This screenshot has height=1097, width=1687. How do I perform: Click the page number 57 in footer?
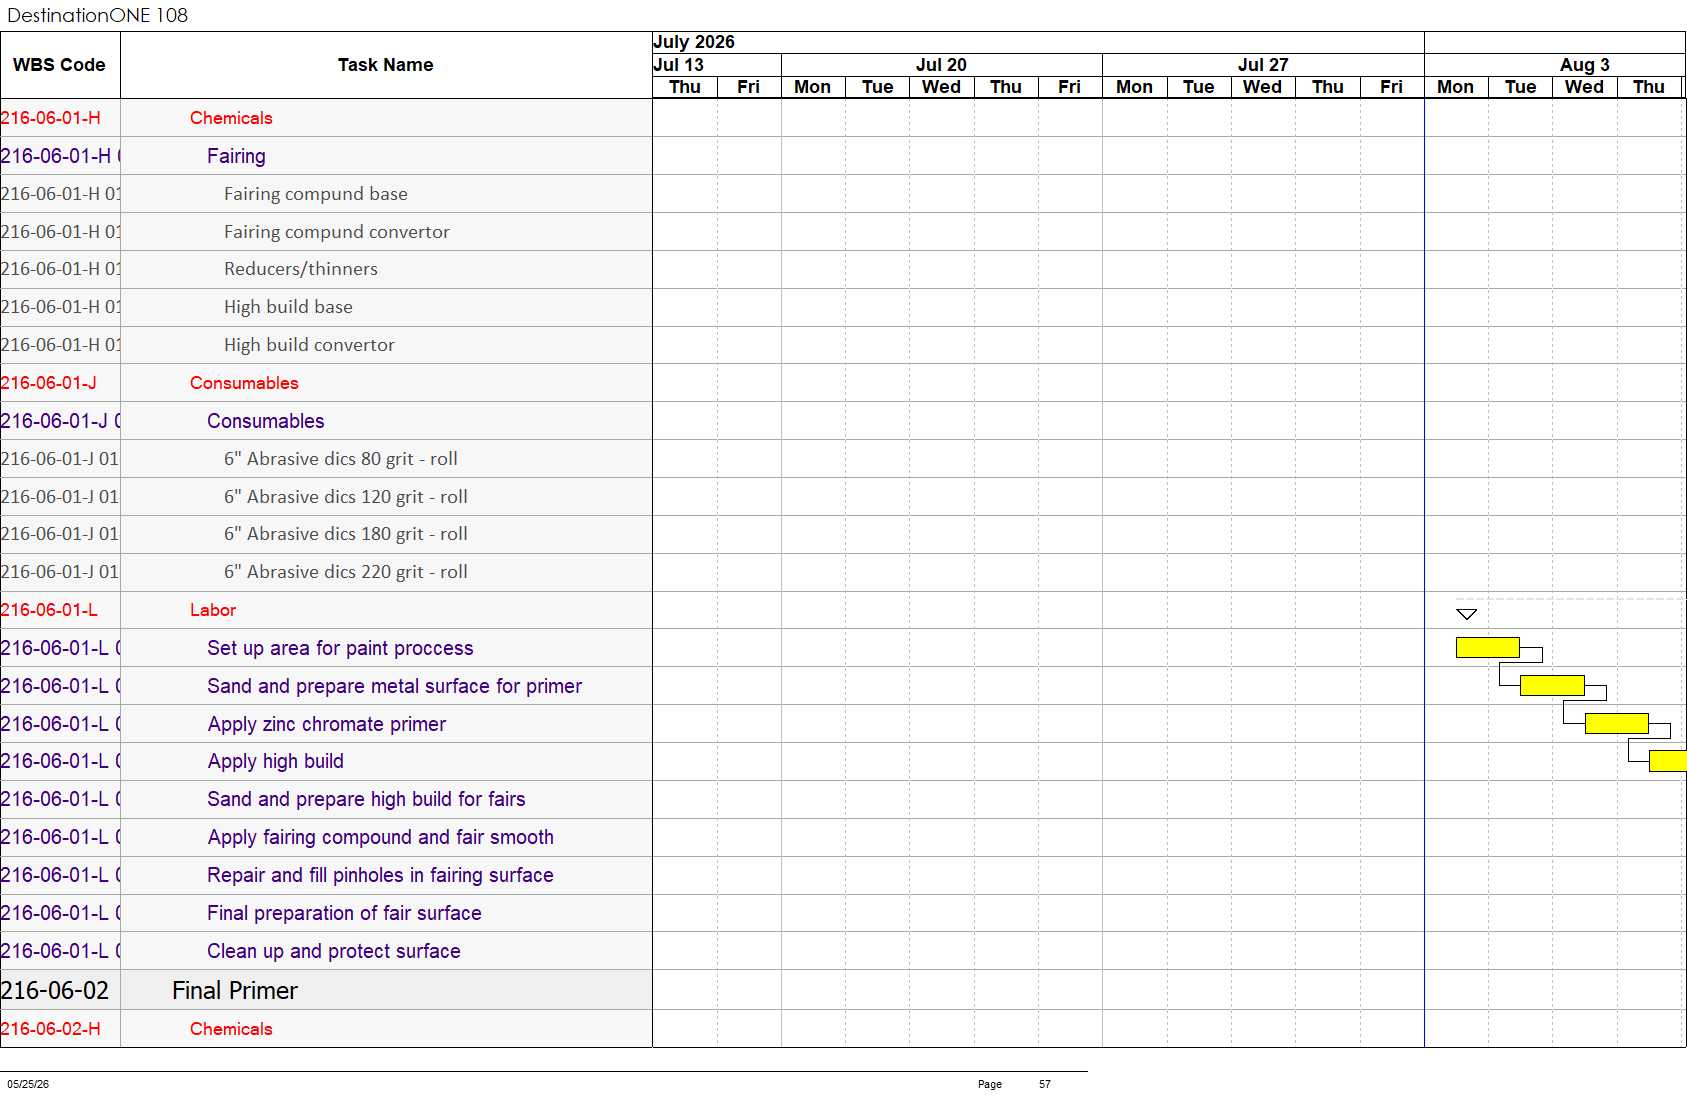pyautogui.click(x=1045, y=1084)
